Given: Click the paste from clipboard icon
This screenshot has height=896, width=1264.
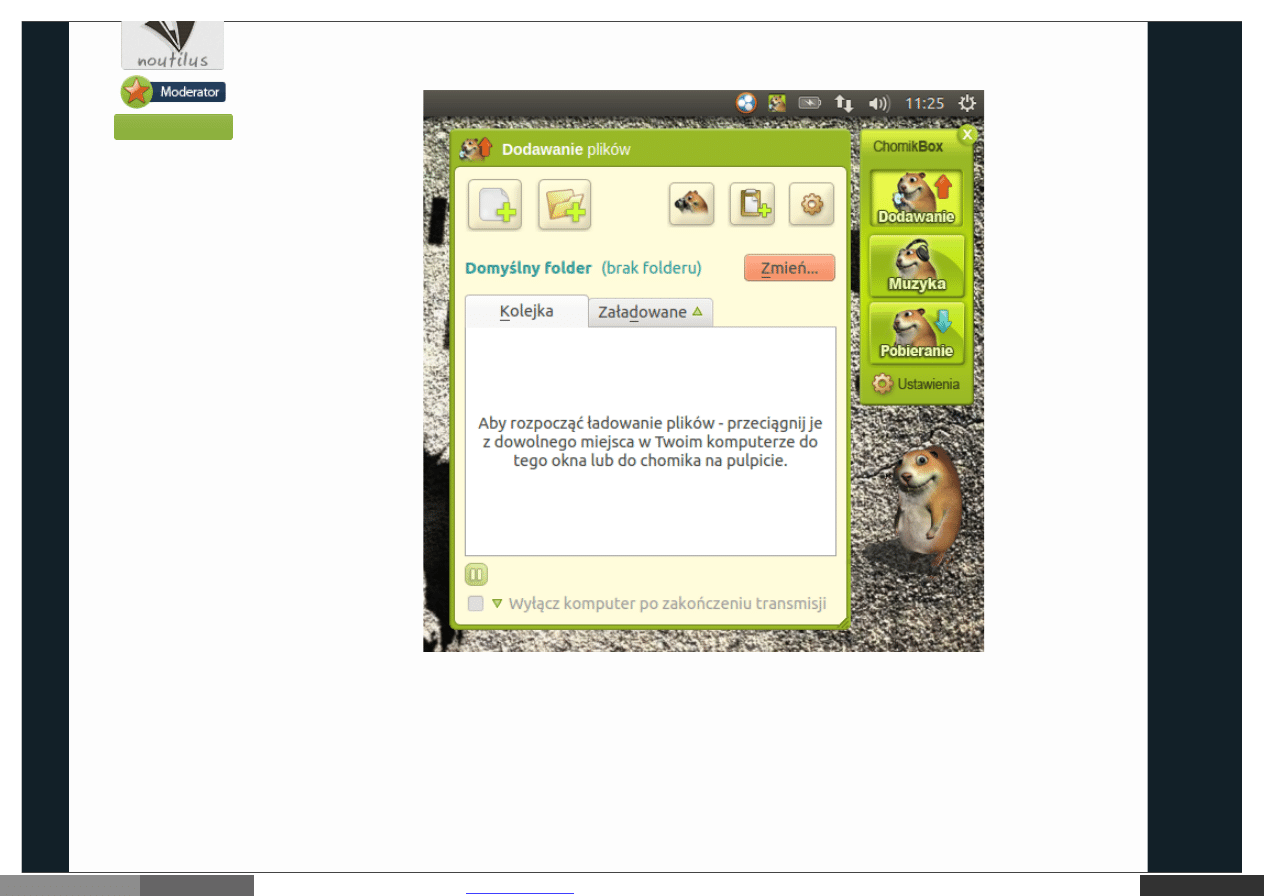Looking at the screenshot, I should (751, 204).
